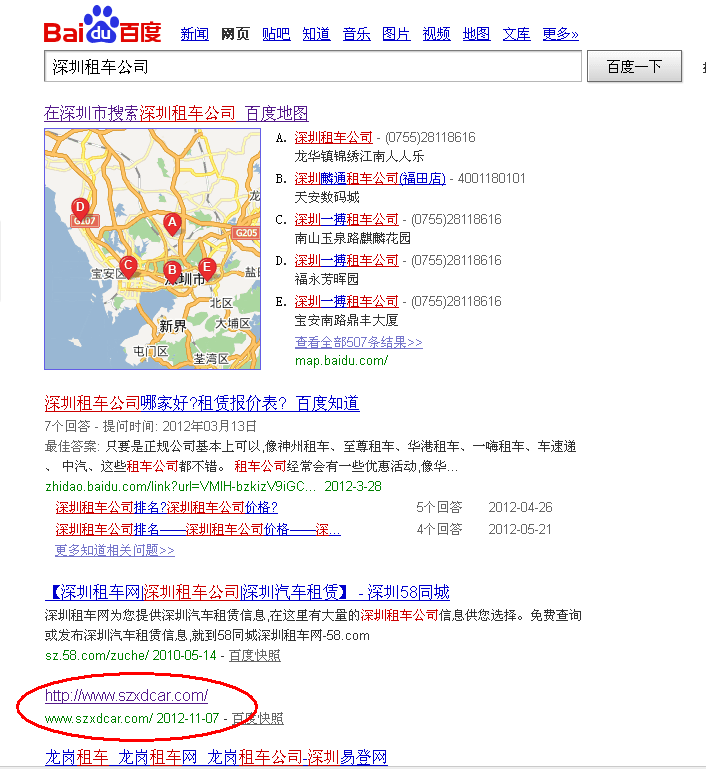Viewport: 706px width, 769px height.
Task: Select the current 网页 tab label
Action: (x=235, y=34)
